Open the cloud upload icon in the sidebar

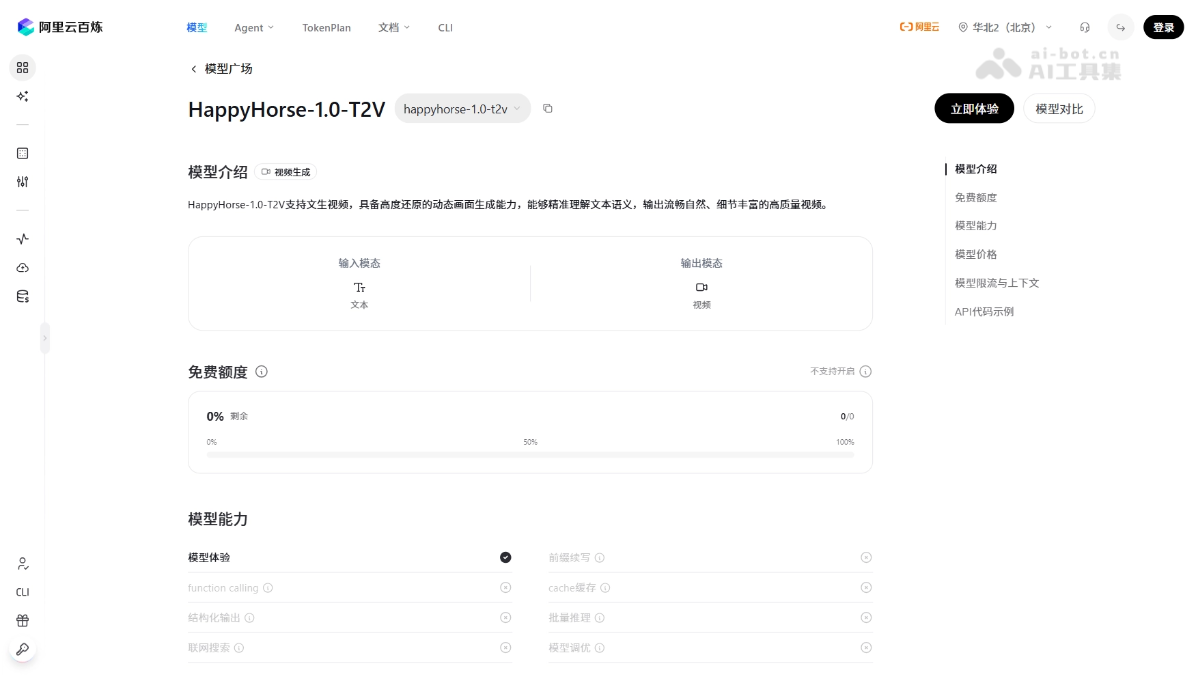point(22,268)
